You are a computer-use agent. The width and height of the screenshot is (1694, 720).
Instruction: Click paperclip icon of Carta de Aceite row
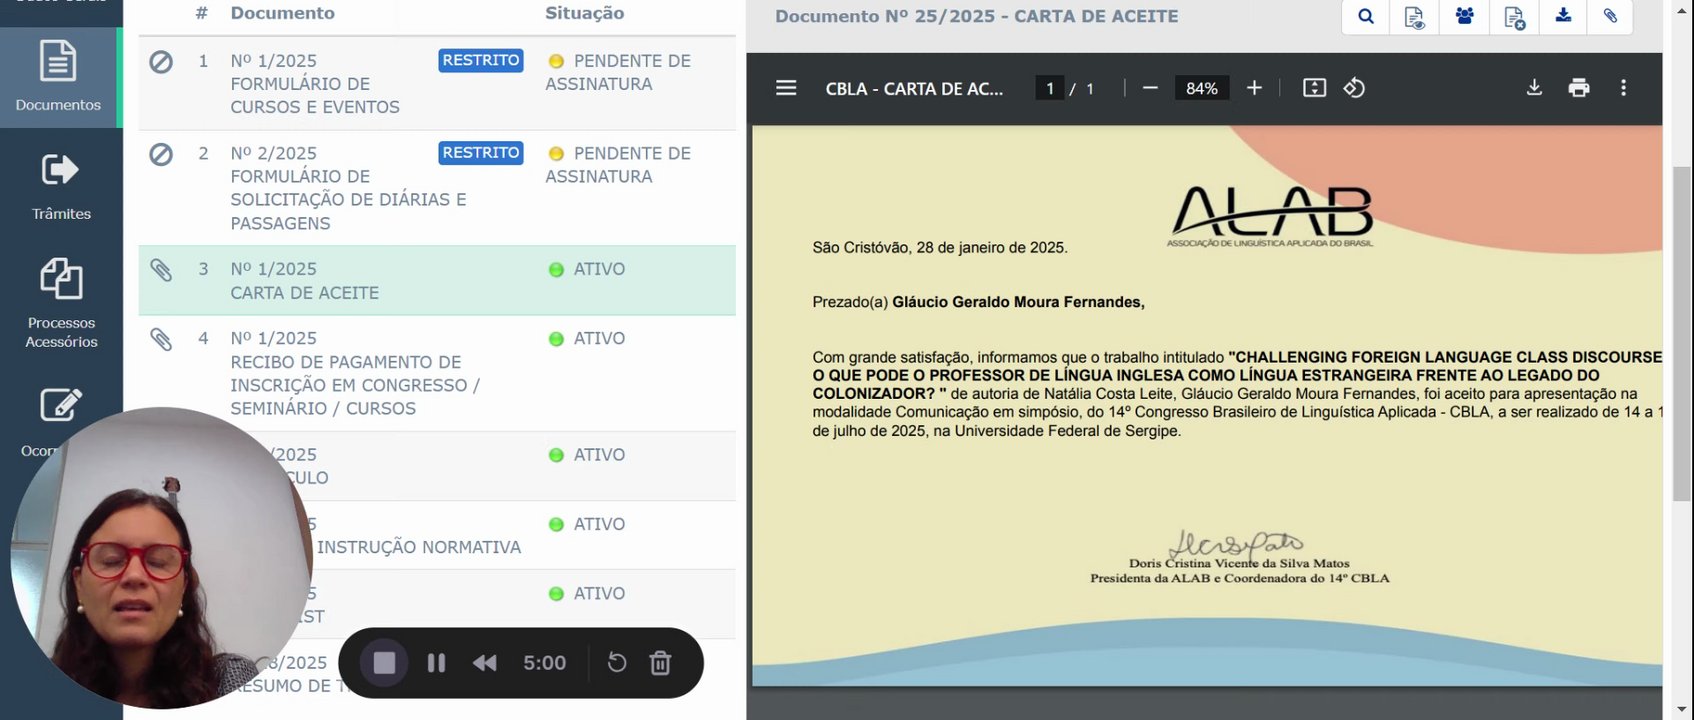pyautogui.click(x=161, y=270)
